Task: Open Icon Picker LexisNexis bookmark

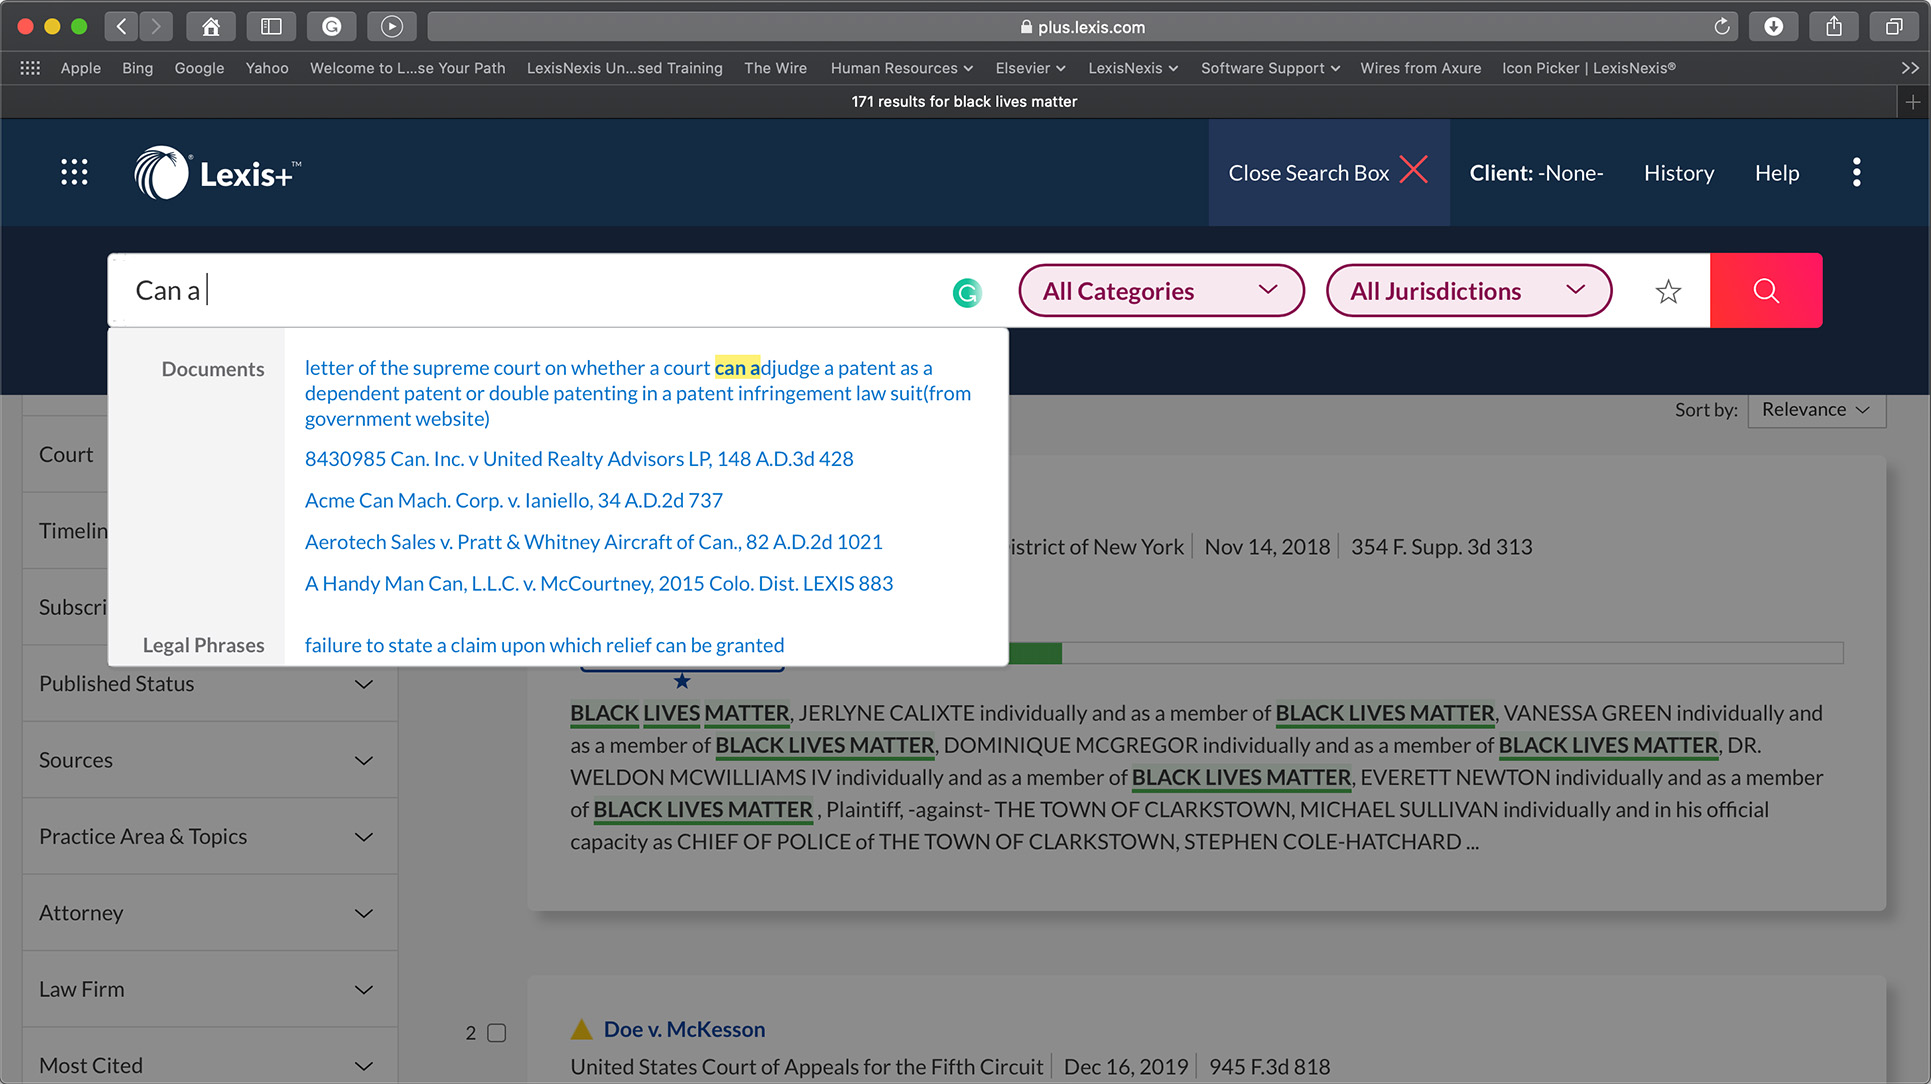Action: pyautogui.click(x=1588, y=68)
